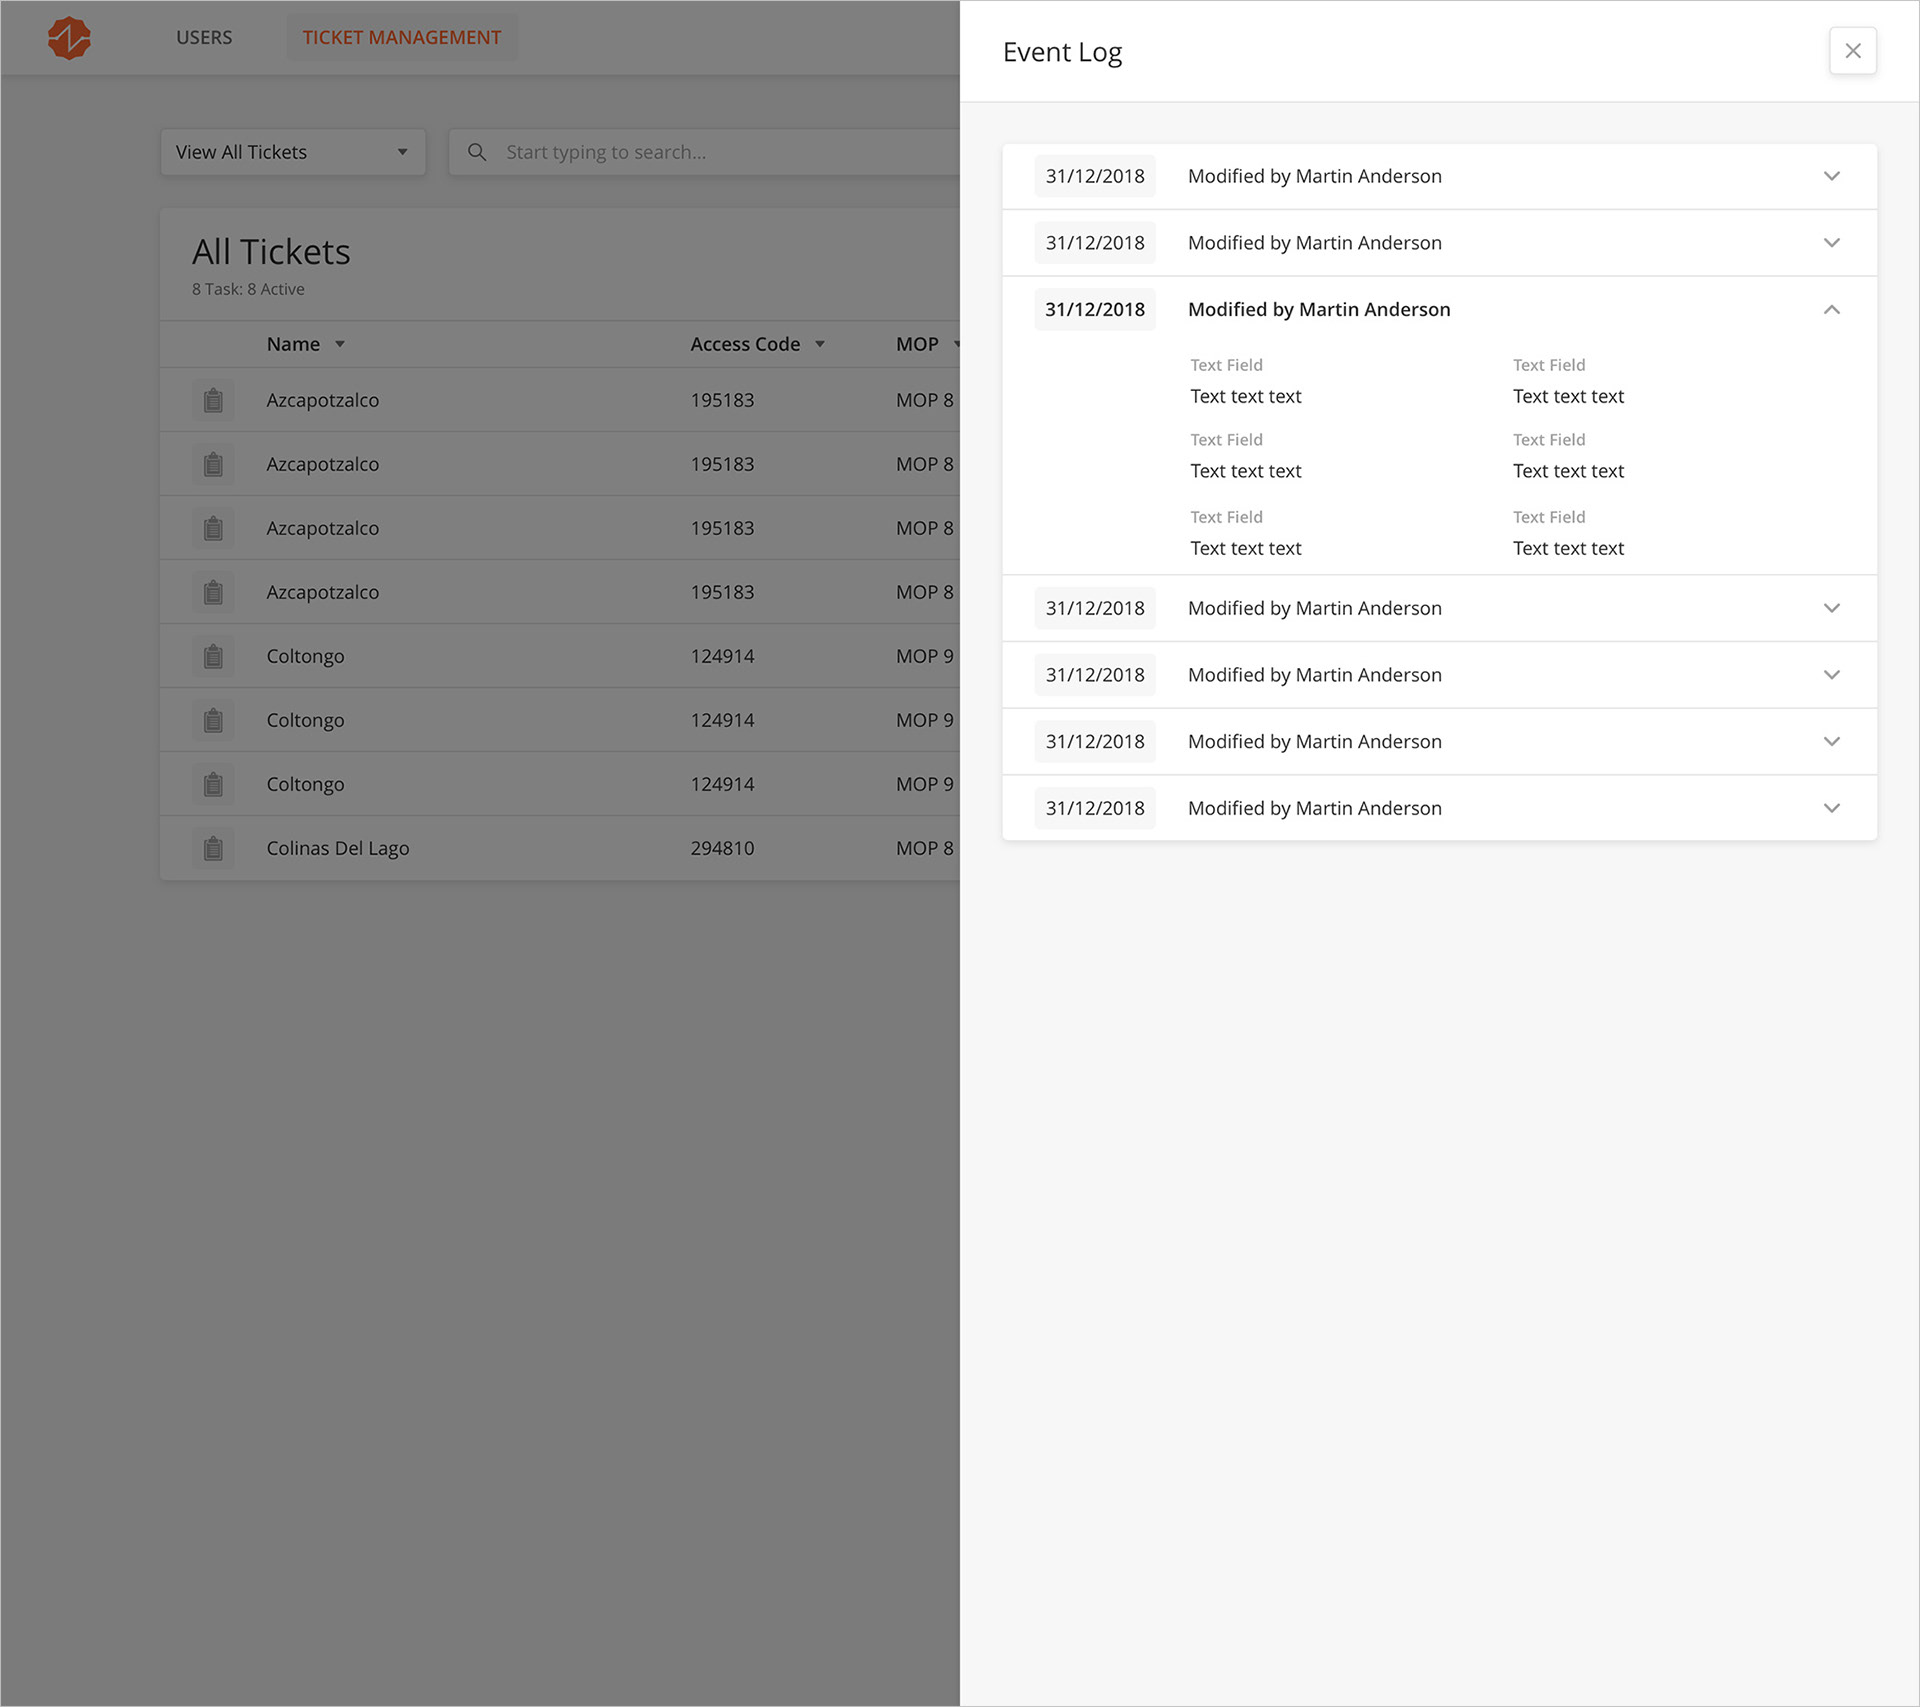The image size is (1920, 1707).
Task: Click the bold 31/12/2018 date badge
Action: point(1095,310)
